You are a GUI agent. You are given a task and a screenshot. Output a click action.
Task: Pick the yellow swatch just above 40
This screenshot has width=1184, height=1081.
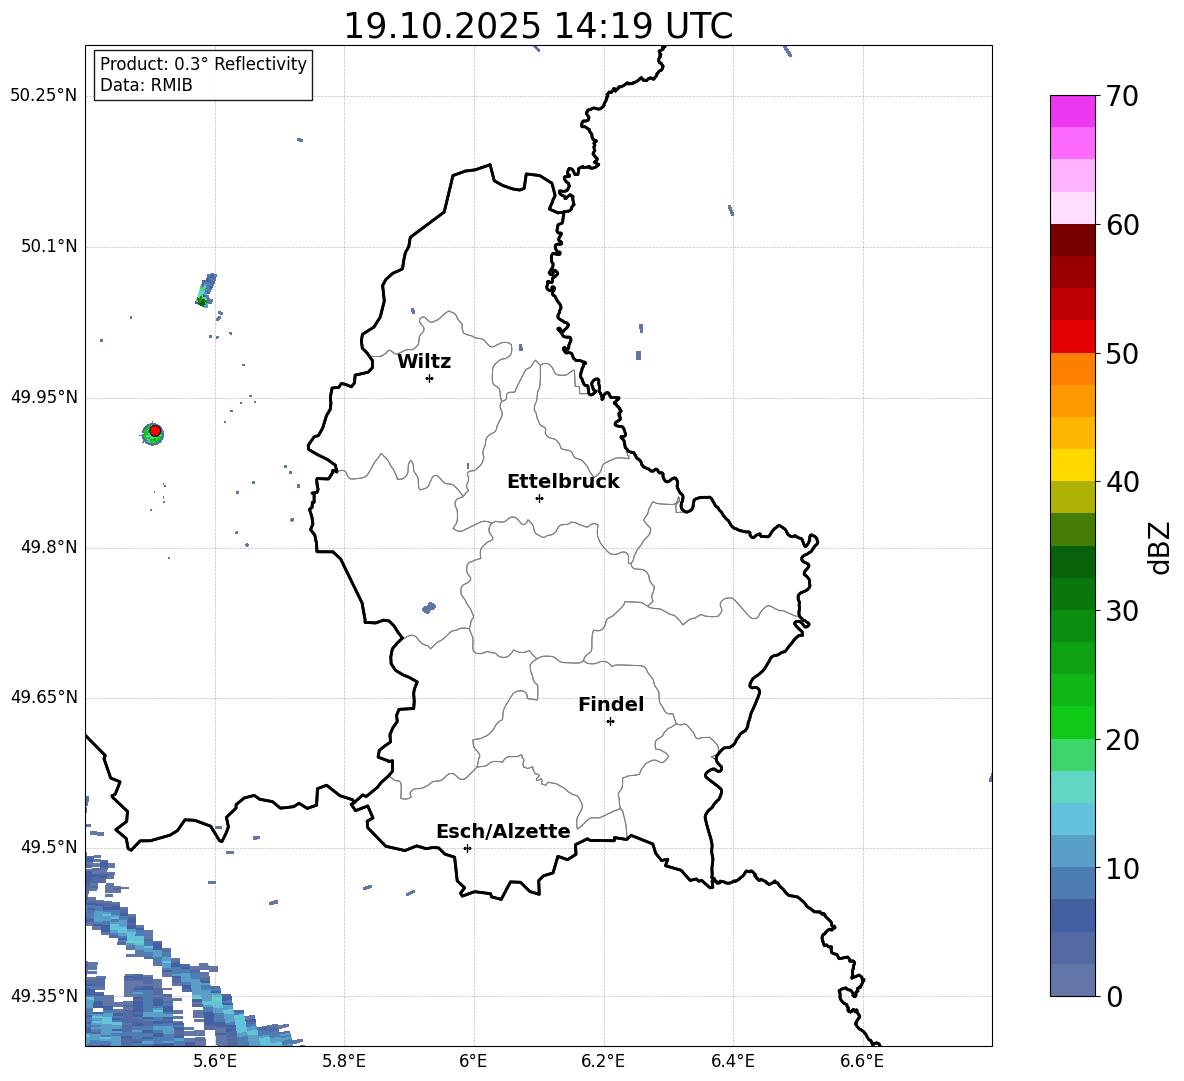coord(1072,465)
